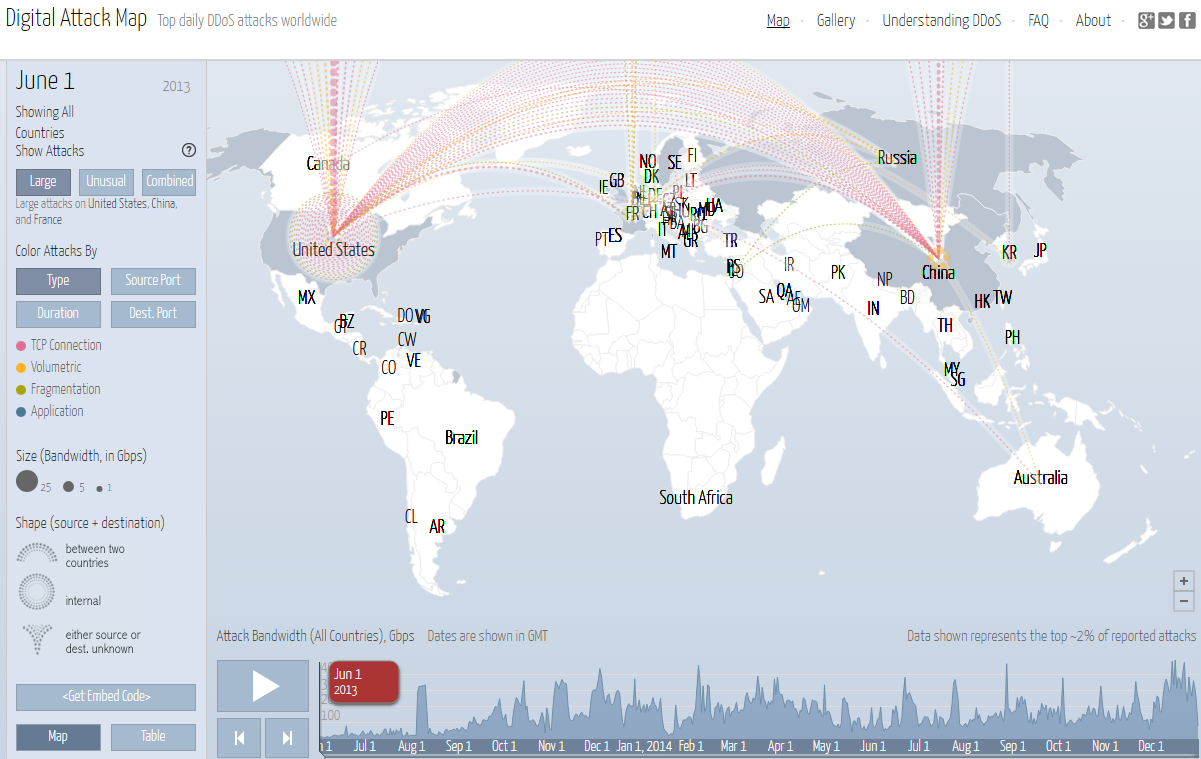Switch to Table view
This screenshot has height=759, width=1201.
tap(153, 737)
